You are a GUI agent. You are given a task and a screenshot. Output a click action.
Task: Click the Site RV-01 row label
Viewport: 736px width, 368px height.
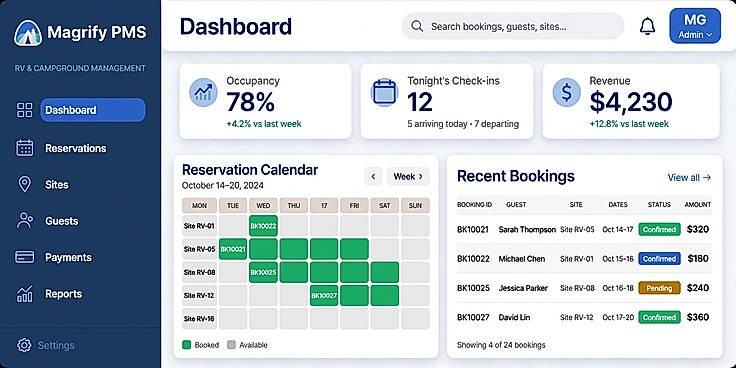click(199, 226)
